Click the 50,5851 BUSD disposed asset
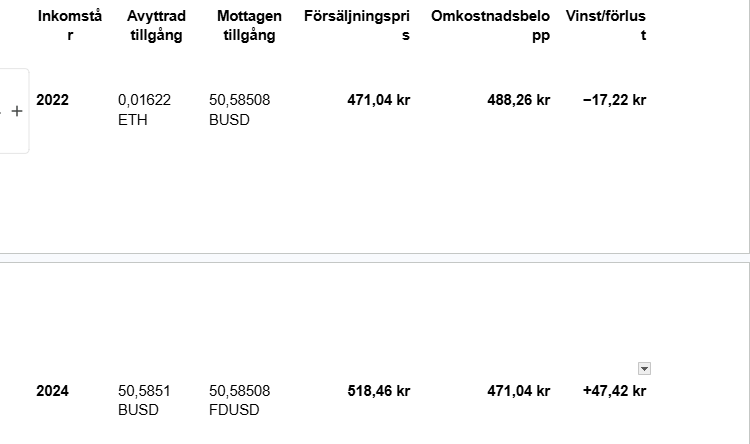 (x=144, y=400)
